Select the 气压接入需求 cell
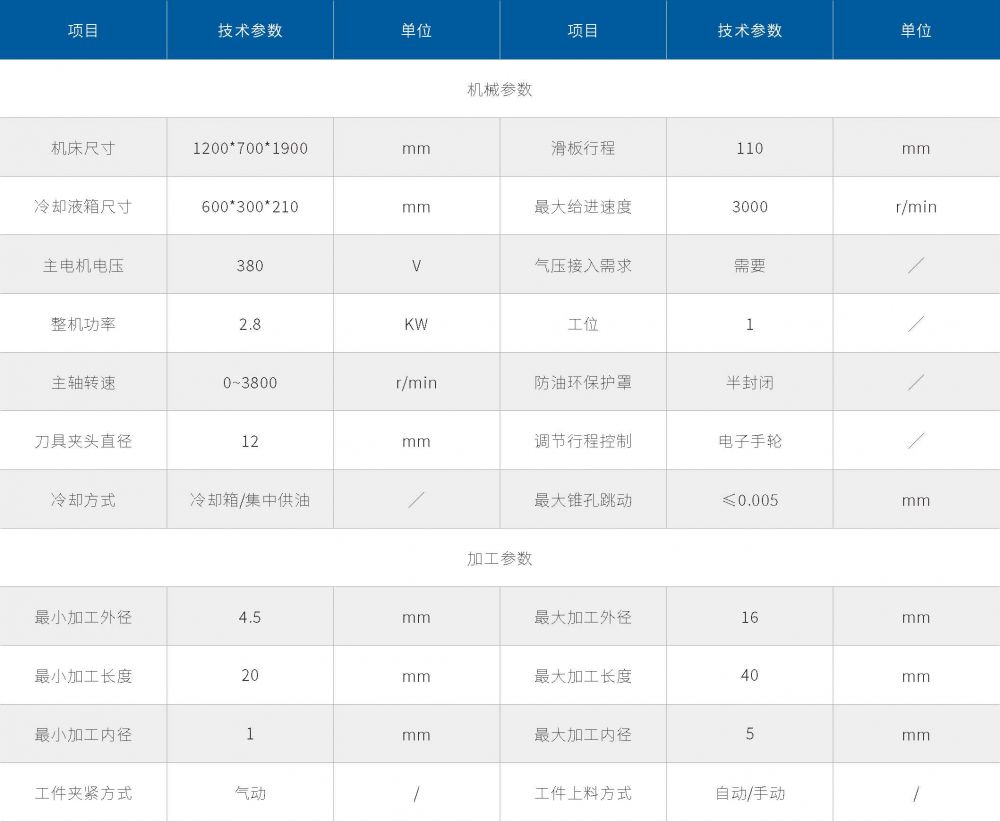Image resolution: width=1000 pixels, height=822 pixels. coord(583,266)
